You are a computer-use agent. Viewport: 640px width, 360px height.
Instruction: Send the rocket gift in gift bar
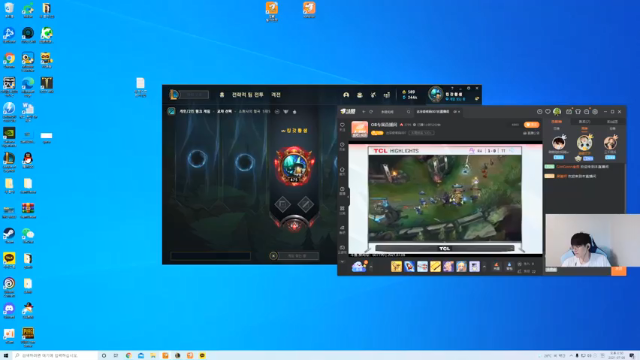tap(409, 267)
